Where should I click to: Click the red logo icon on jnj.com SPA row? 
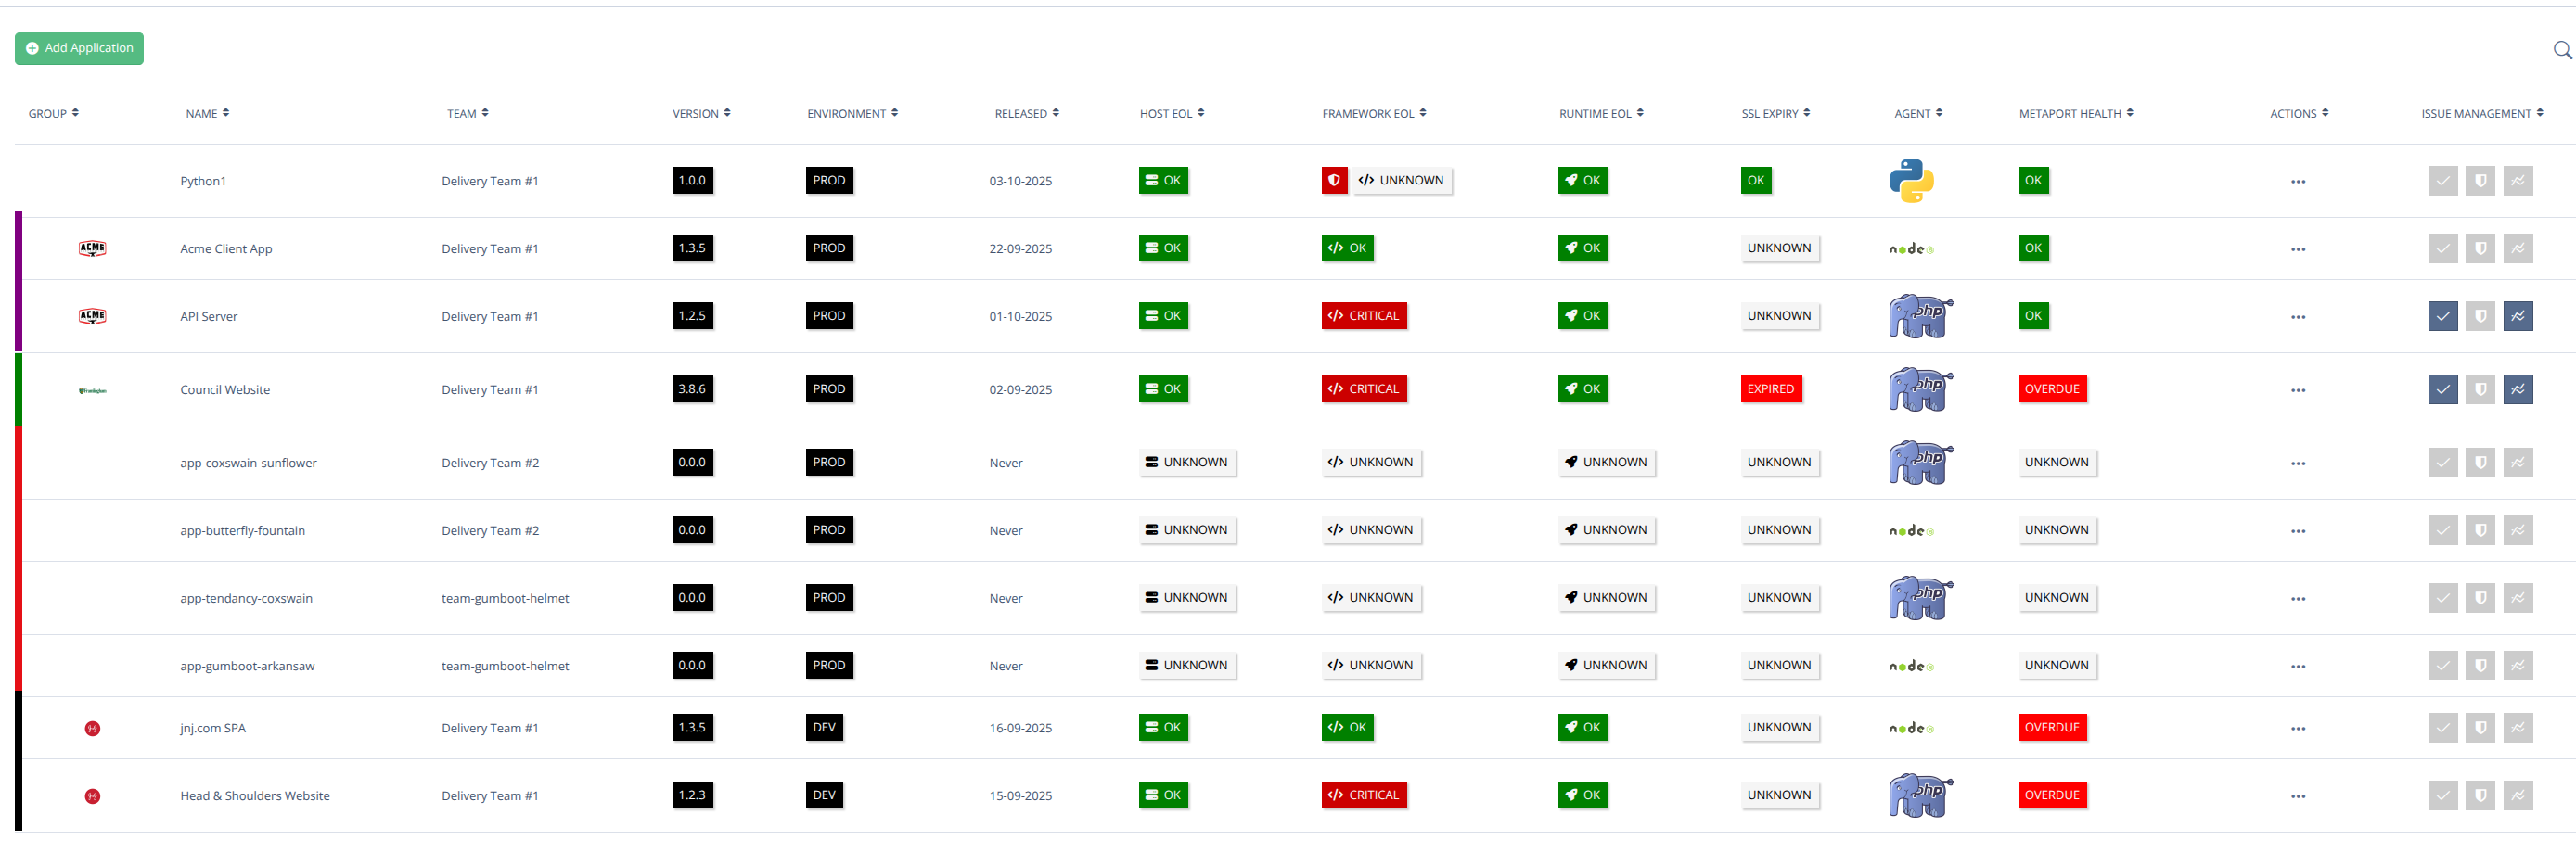pyautogui.click(x=93, y=729)
